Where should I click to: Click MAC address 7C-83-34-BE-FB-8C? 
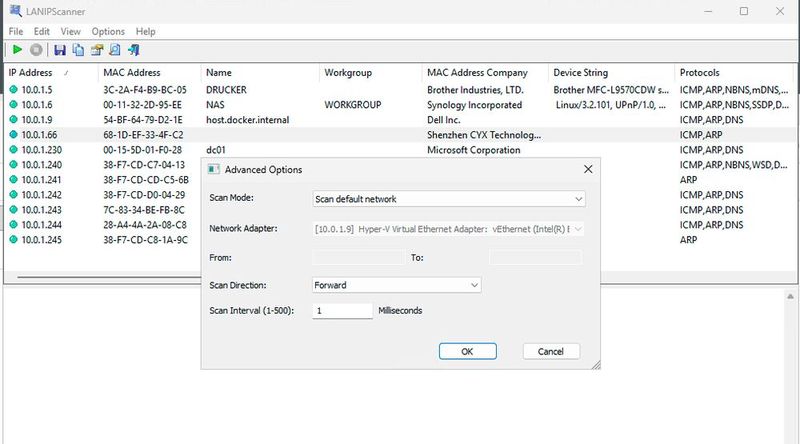point(144,209)
